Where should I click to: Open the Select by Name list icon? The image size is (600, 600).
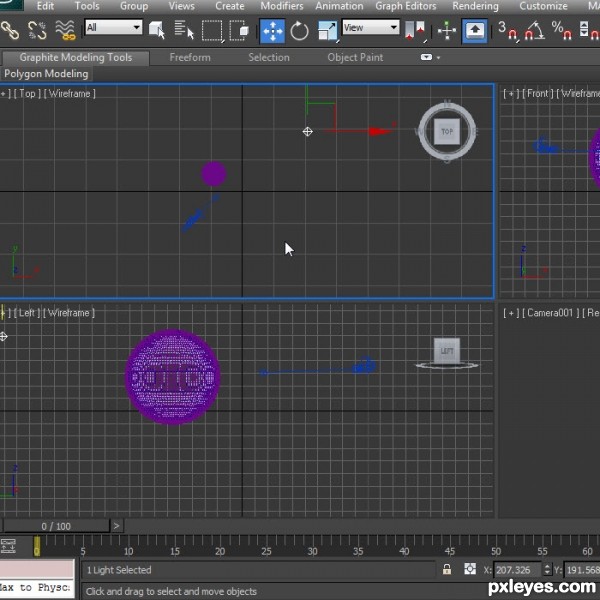click(184, 30)
